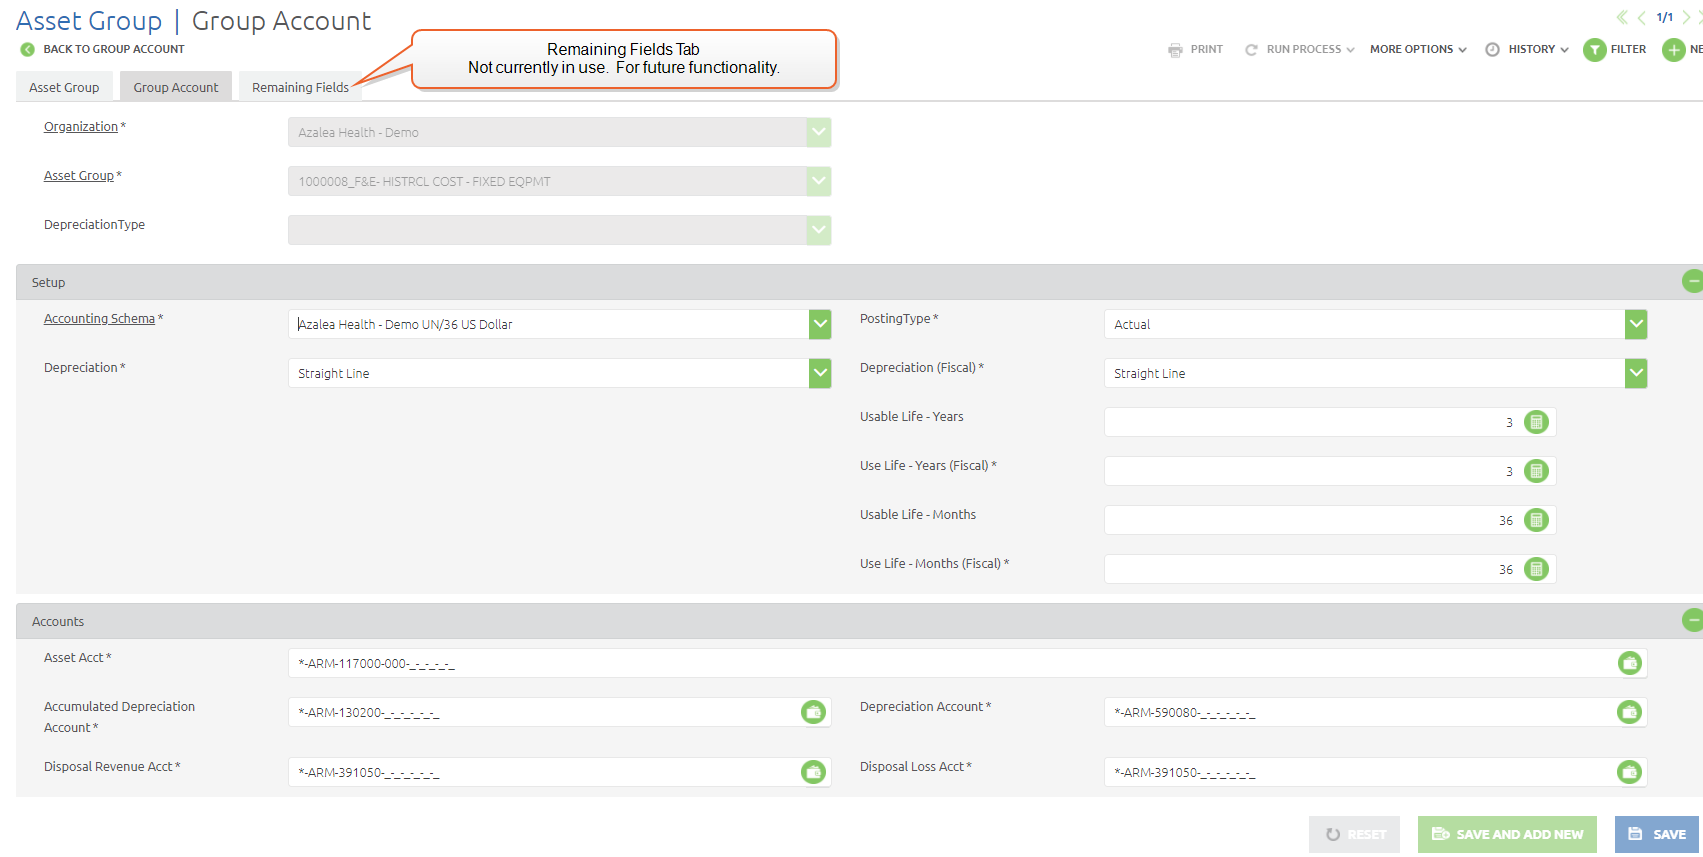Open account picker for Accumulated Depreciation Account

pos(813,712)
